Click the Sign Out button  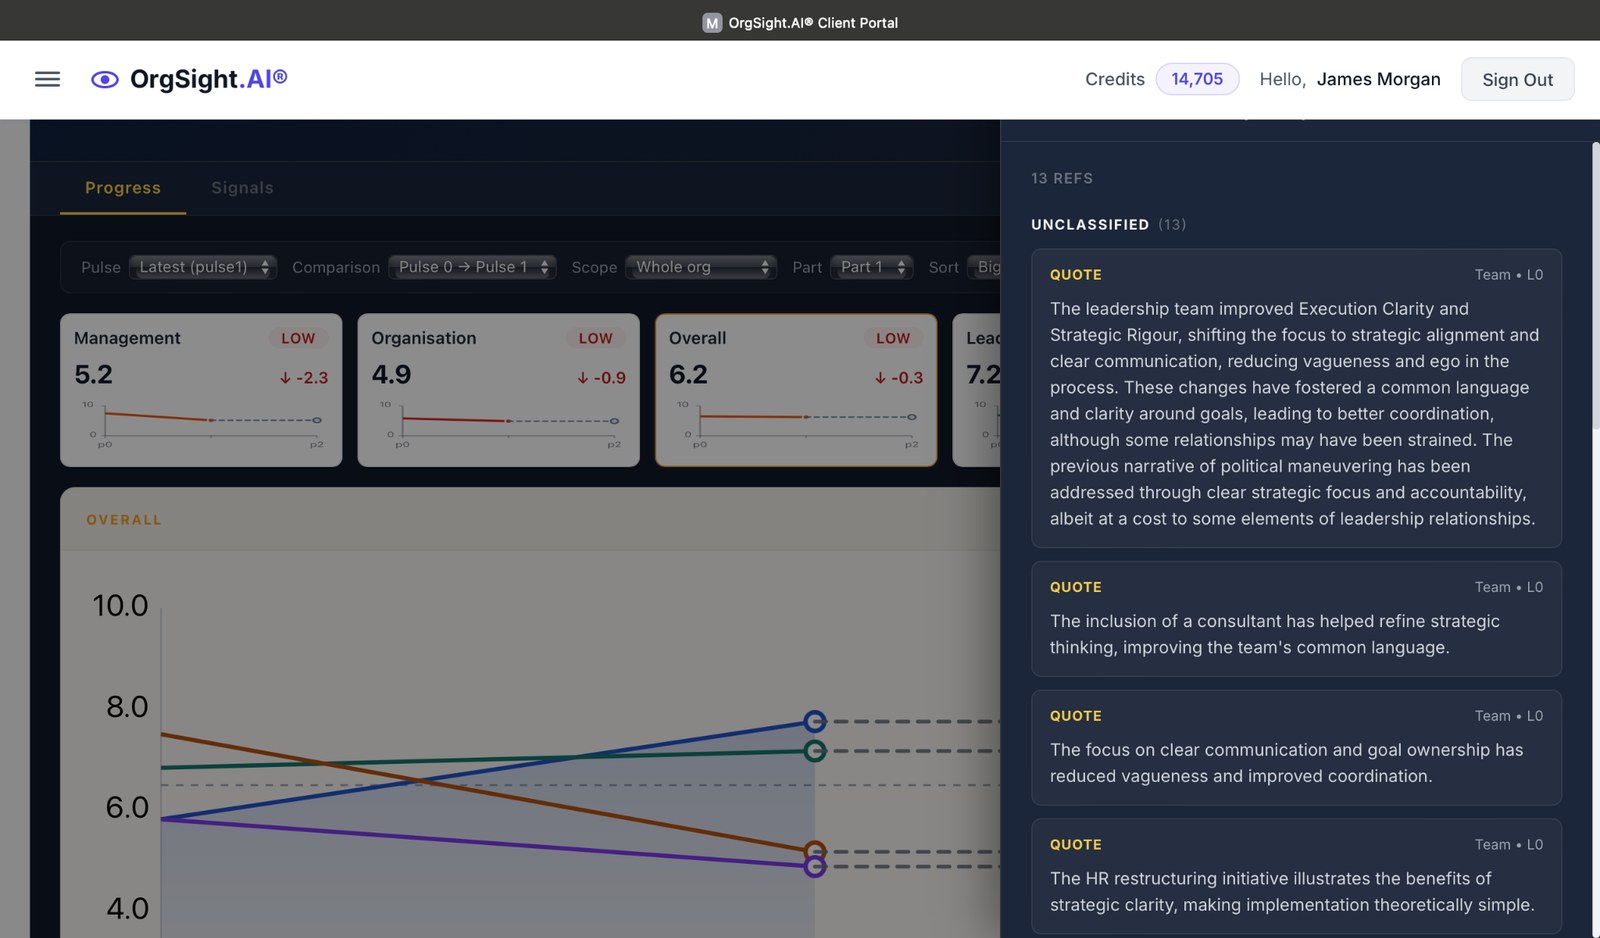click(x=1517, y=80)
